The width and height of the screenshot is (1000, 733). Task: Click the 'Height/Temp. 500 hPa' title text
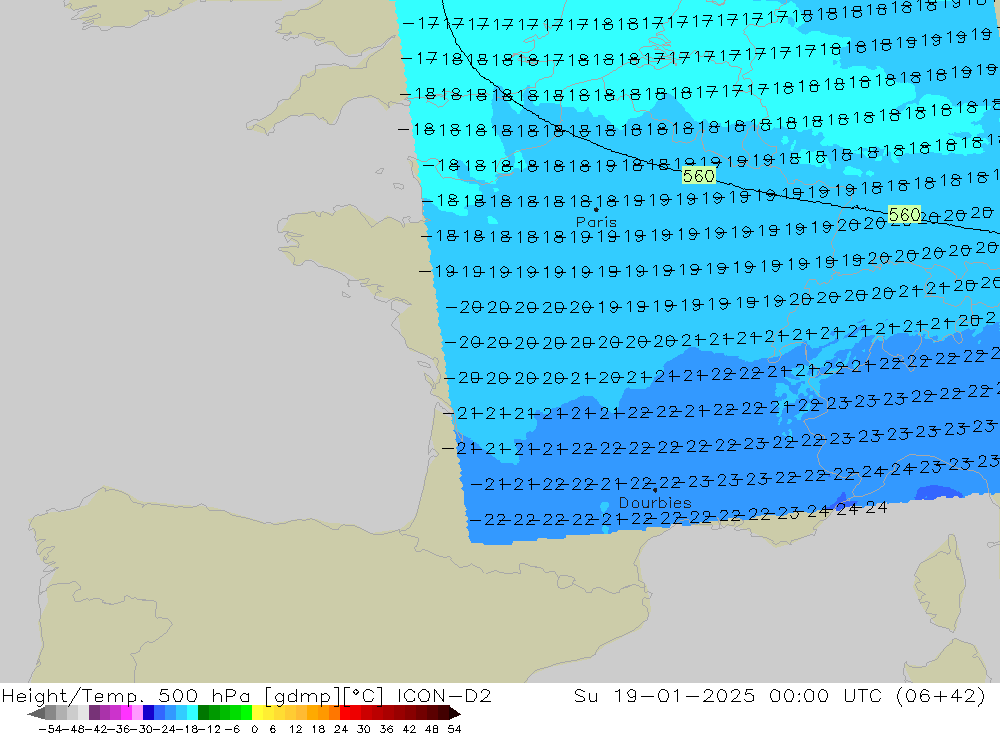126,695
